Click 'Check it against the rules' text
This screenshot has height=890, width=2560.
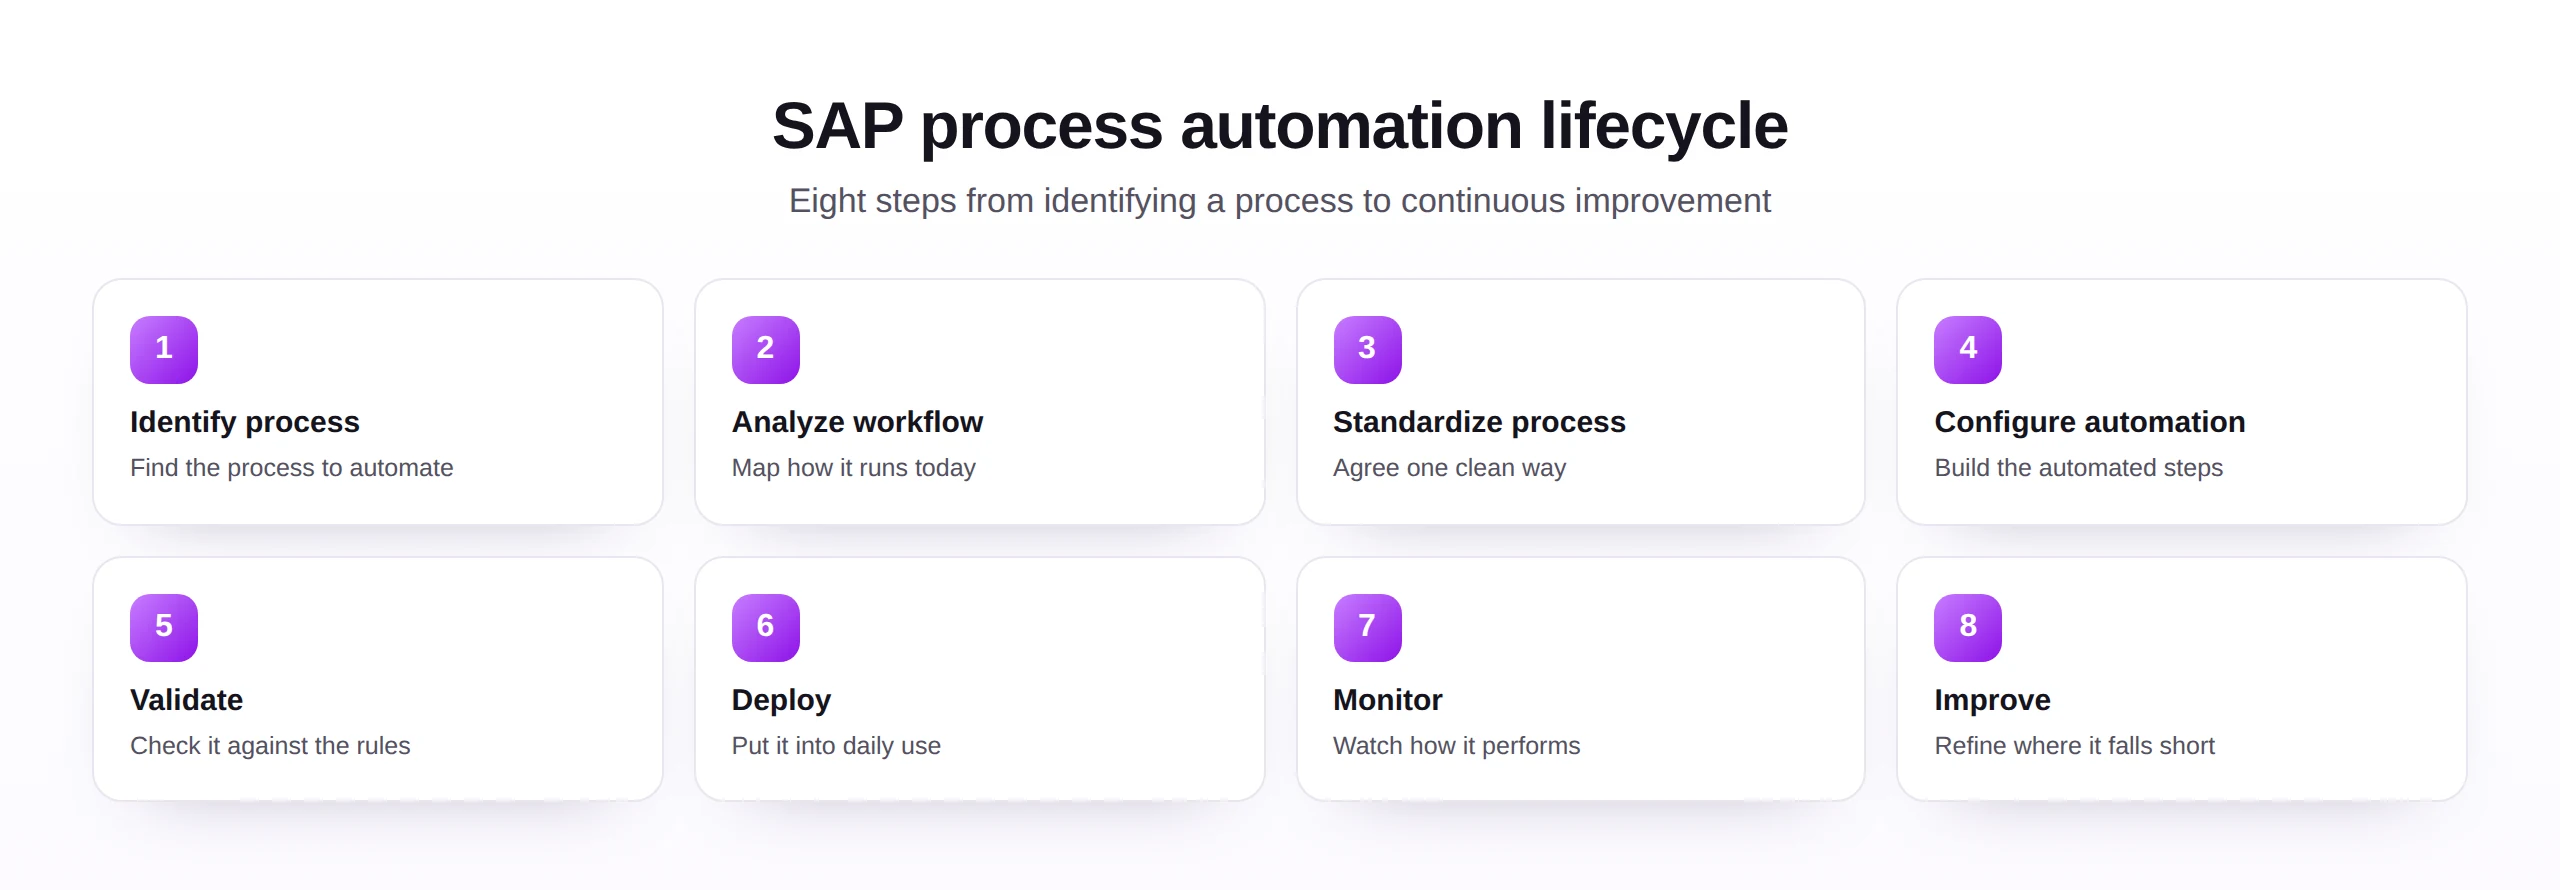click(x=270, y=746)
